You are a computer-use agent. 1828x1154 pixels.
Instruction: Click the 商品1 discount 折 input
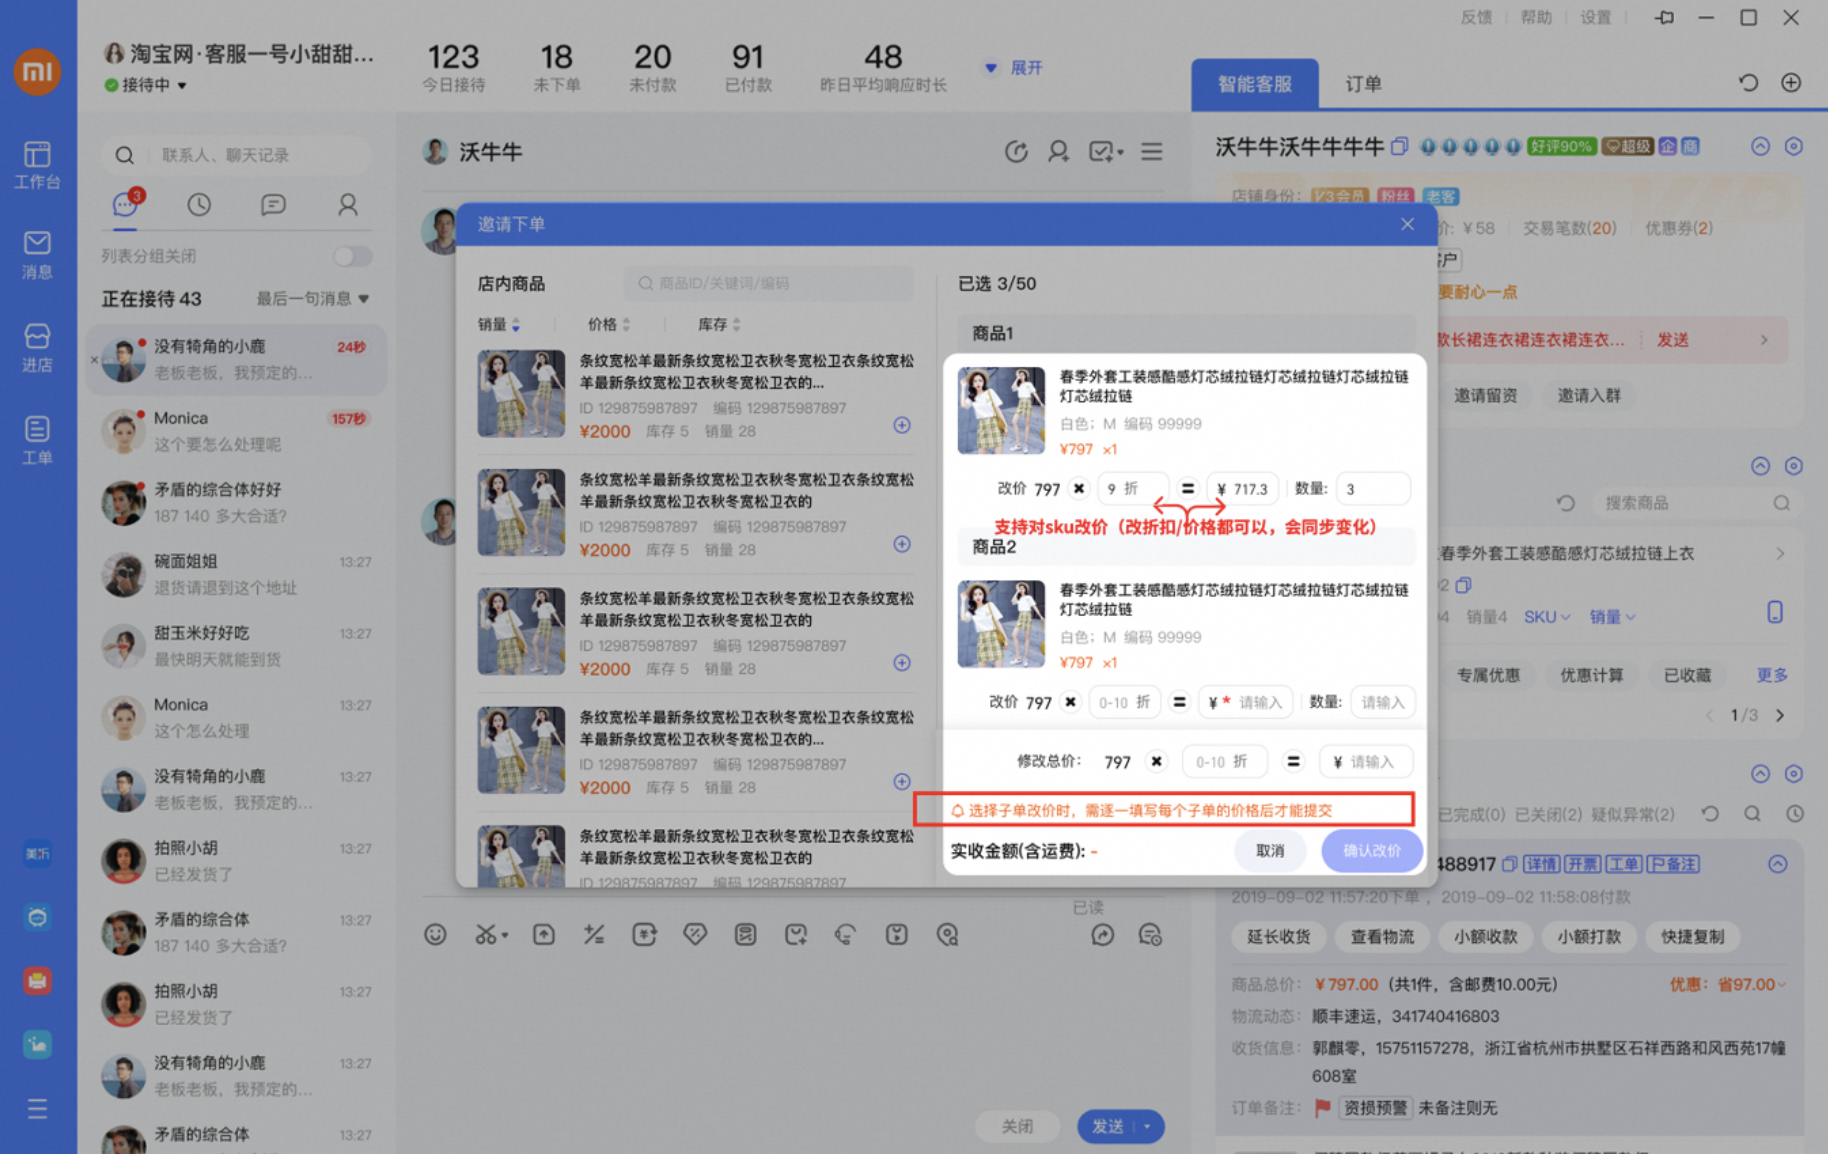point(1132,489)
